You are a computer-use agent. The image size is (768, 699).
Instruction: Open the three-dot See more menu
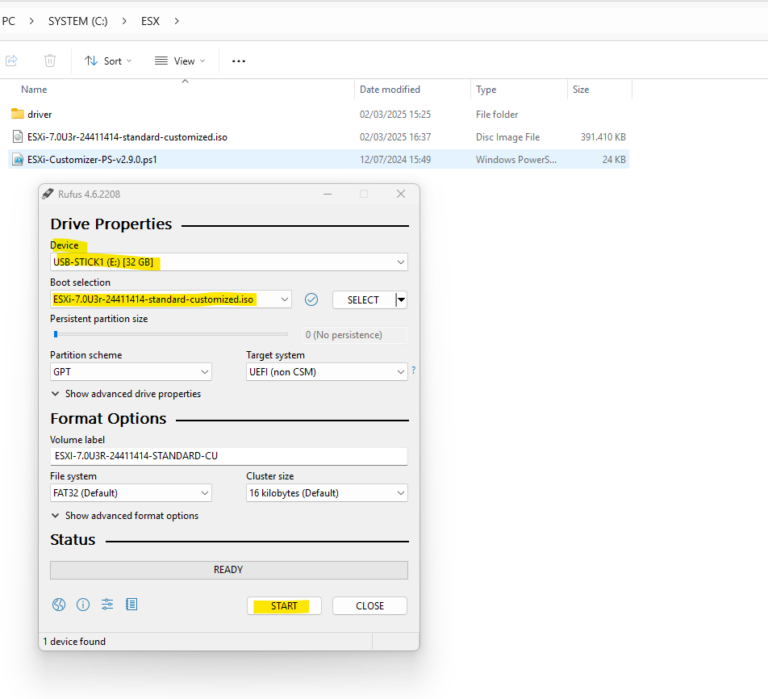coord(238,61)
